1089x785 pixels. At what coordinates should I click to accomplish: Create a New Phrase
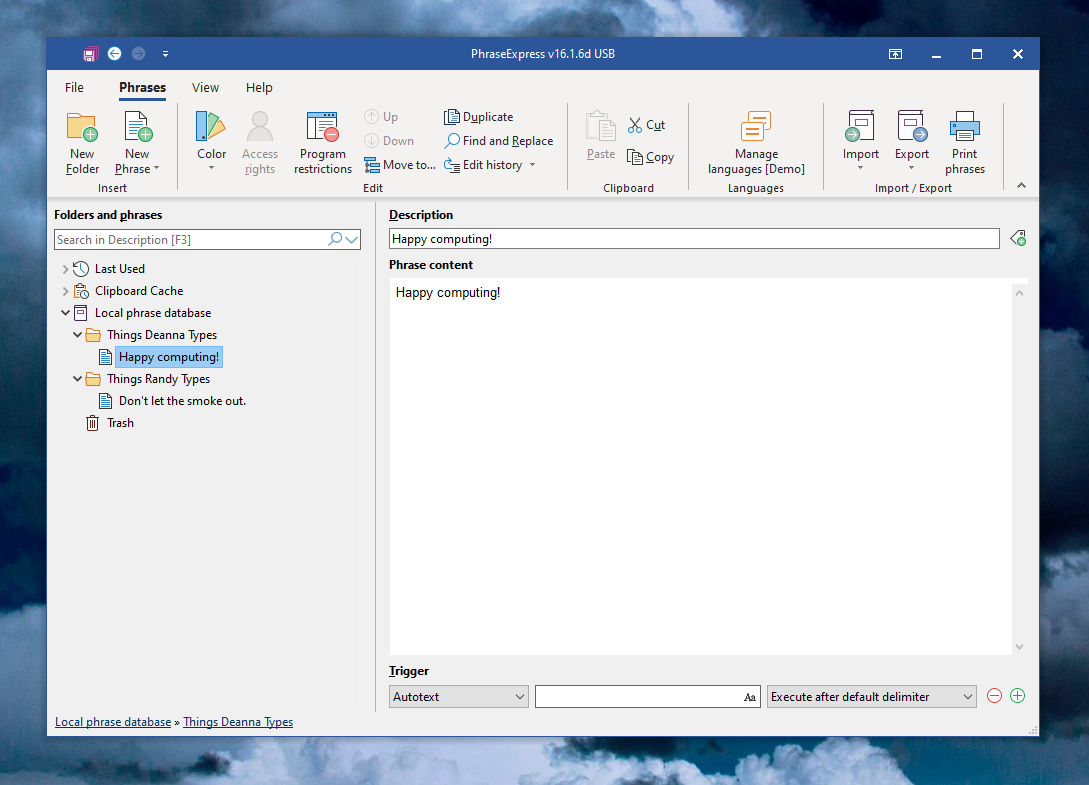[x=138, y=143]
